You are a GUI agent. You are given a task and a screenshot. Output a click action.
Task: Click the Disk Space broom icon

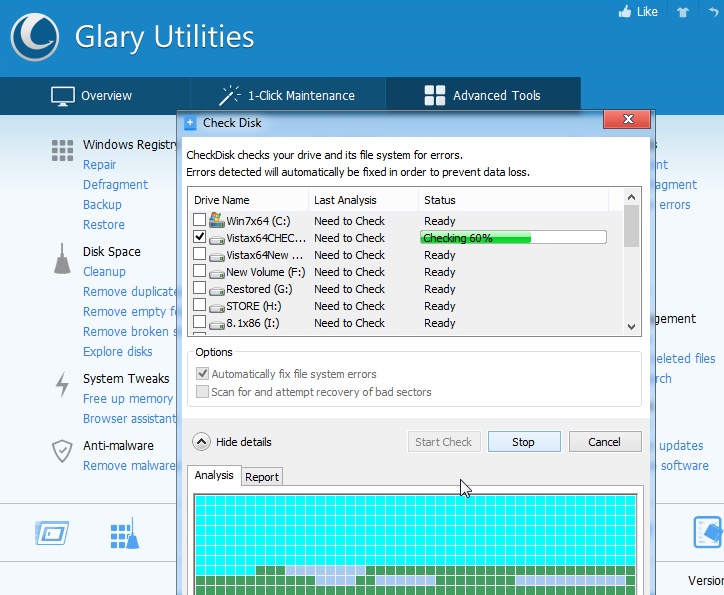point(62,258)
